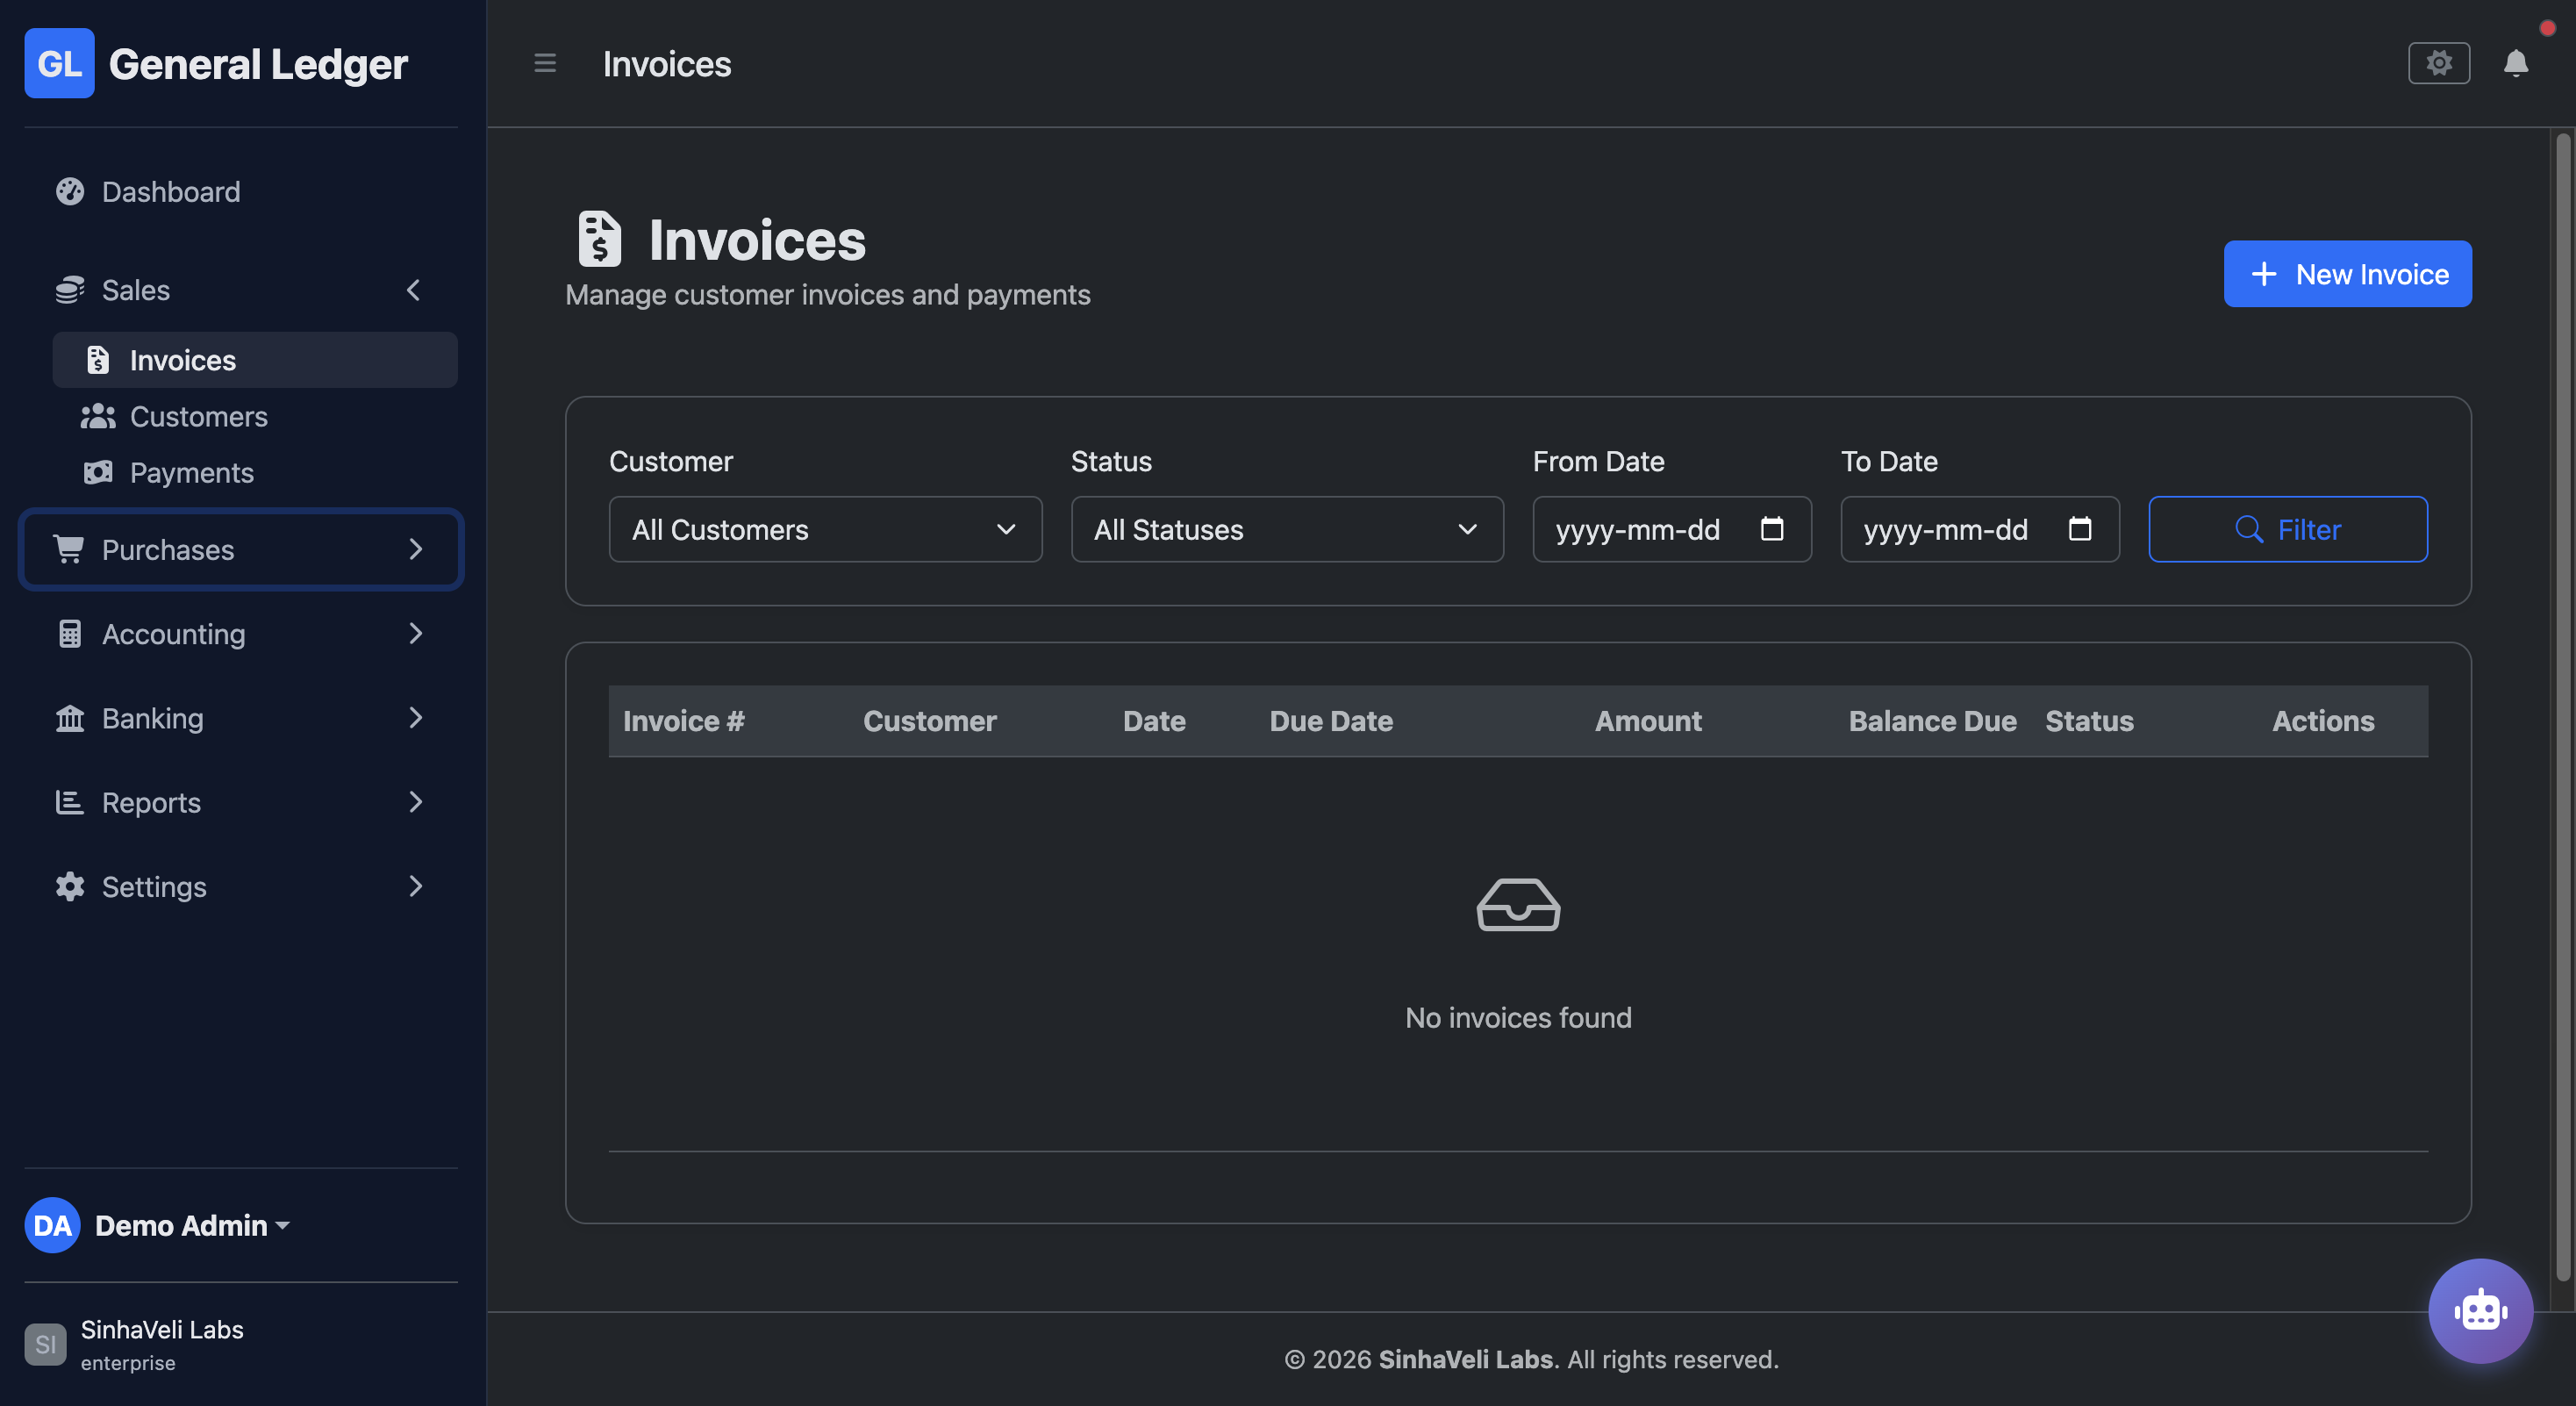Screen dimensions: 2576x1406
Task: Click the Dashboard gauge icon
Action: click(x=70, y=191)
